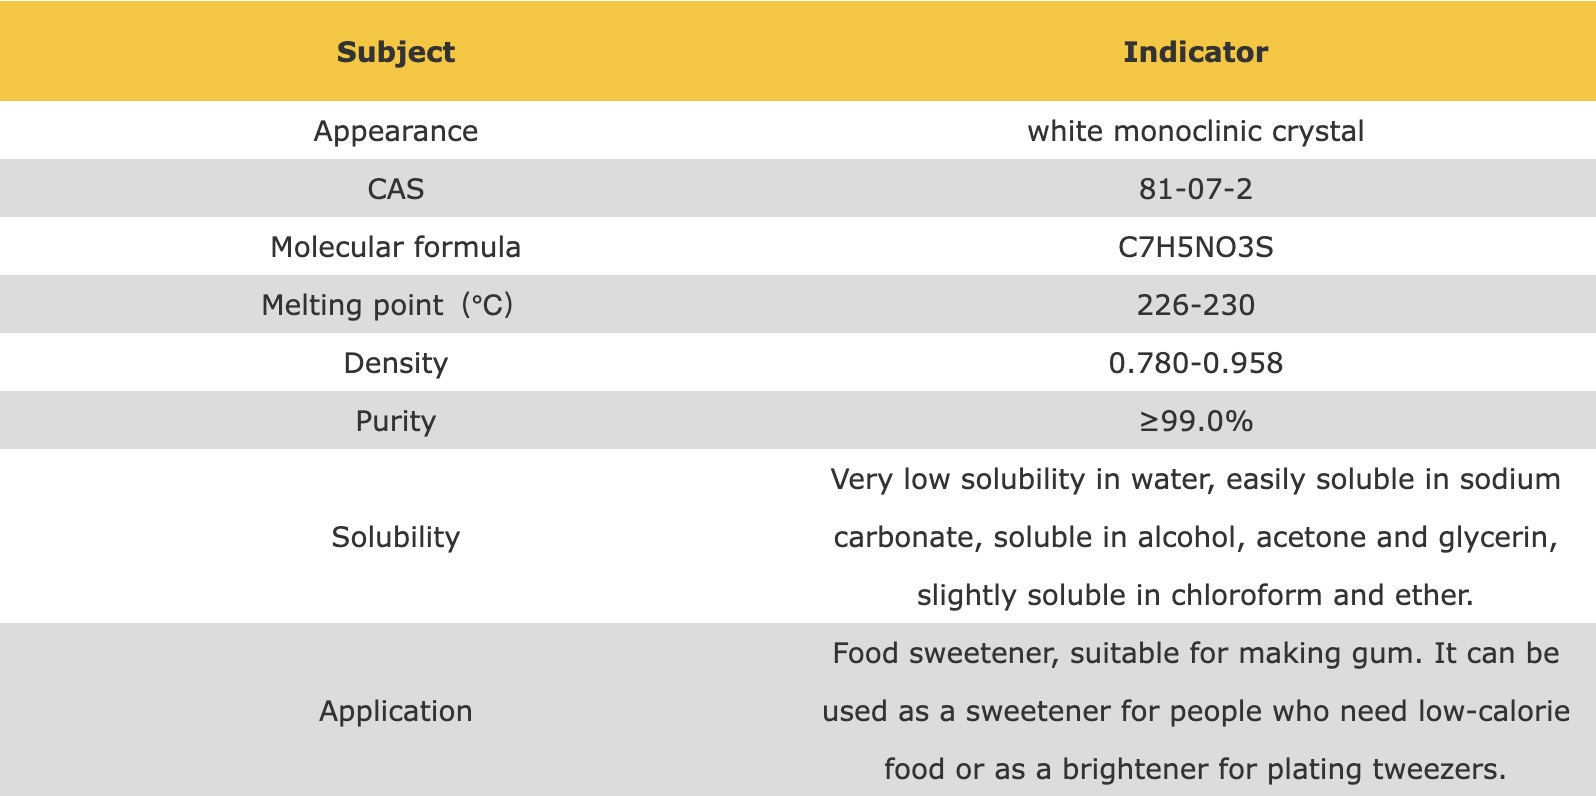Select the Purity row label
This screenshot has width=1596, height=796.
coord(396,421)
